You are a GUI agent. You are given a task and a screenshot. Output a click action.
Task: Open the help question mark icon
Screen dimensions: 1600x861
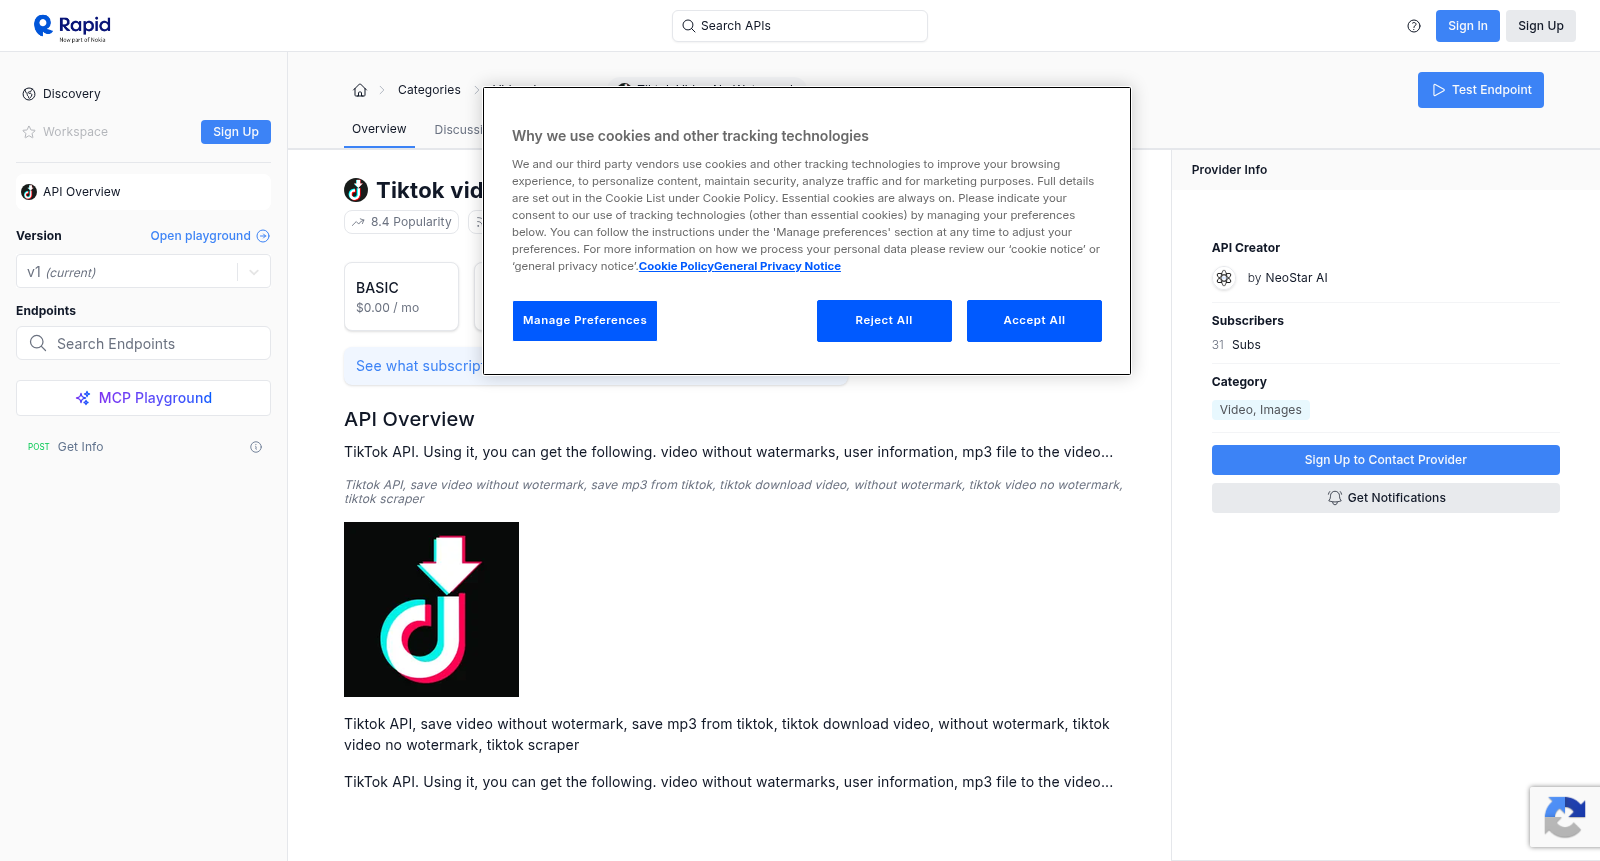click(x=1414, y=26)
